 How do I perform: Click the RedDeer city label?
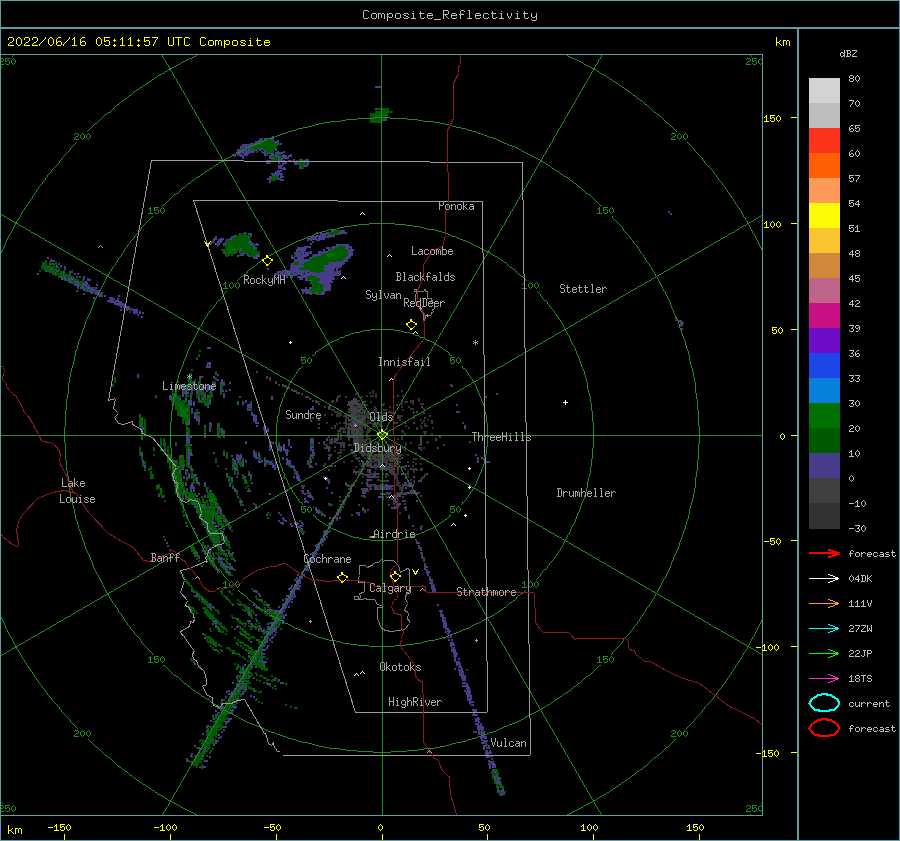pos(424,303)
